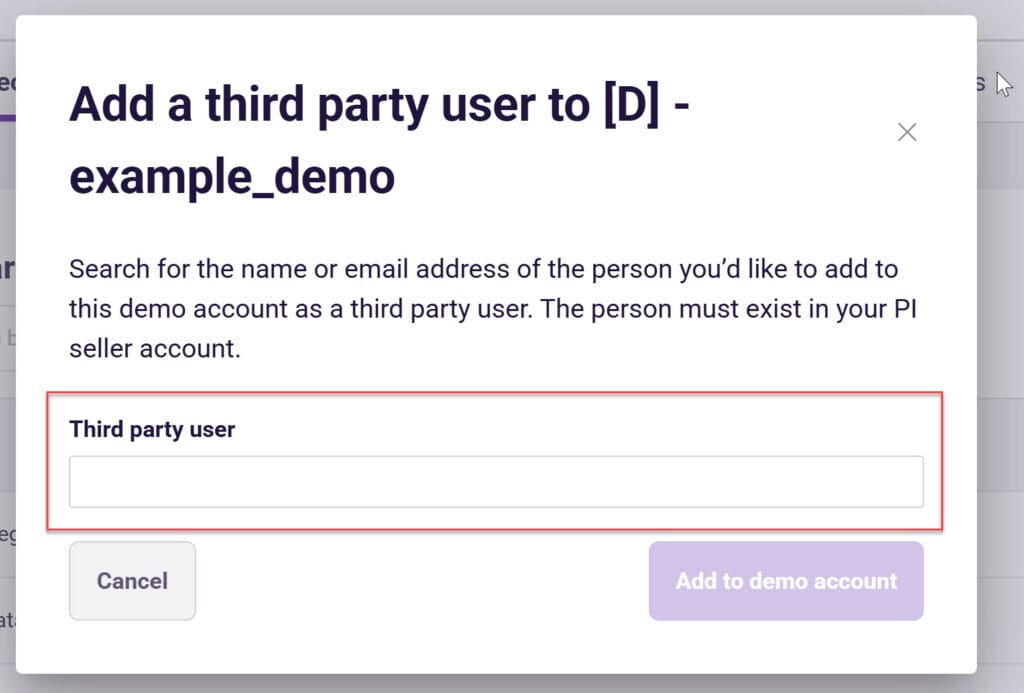The image size is (1024, 693).
Task: Click the "Third party user" field label
Action: tap(152, 430)
